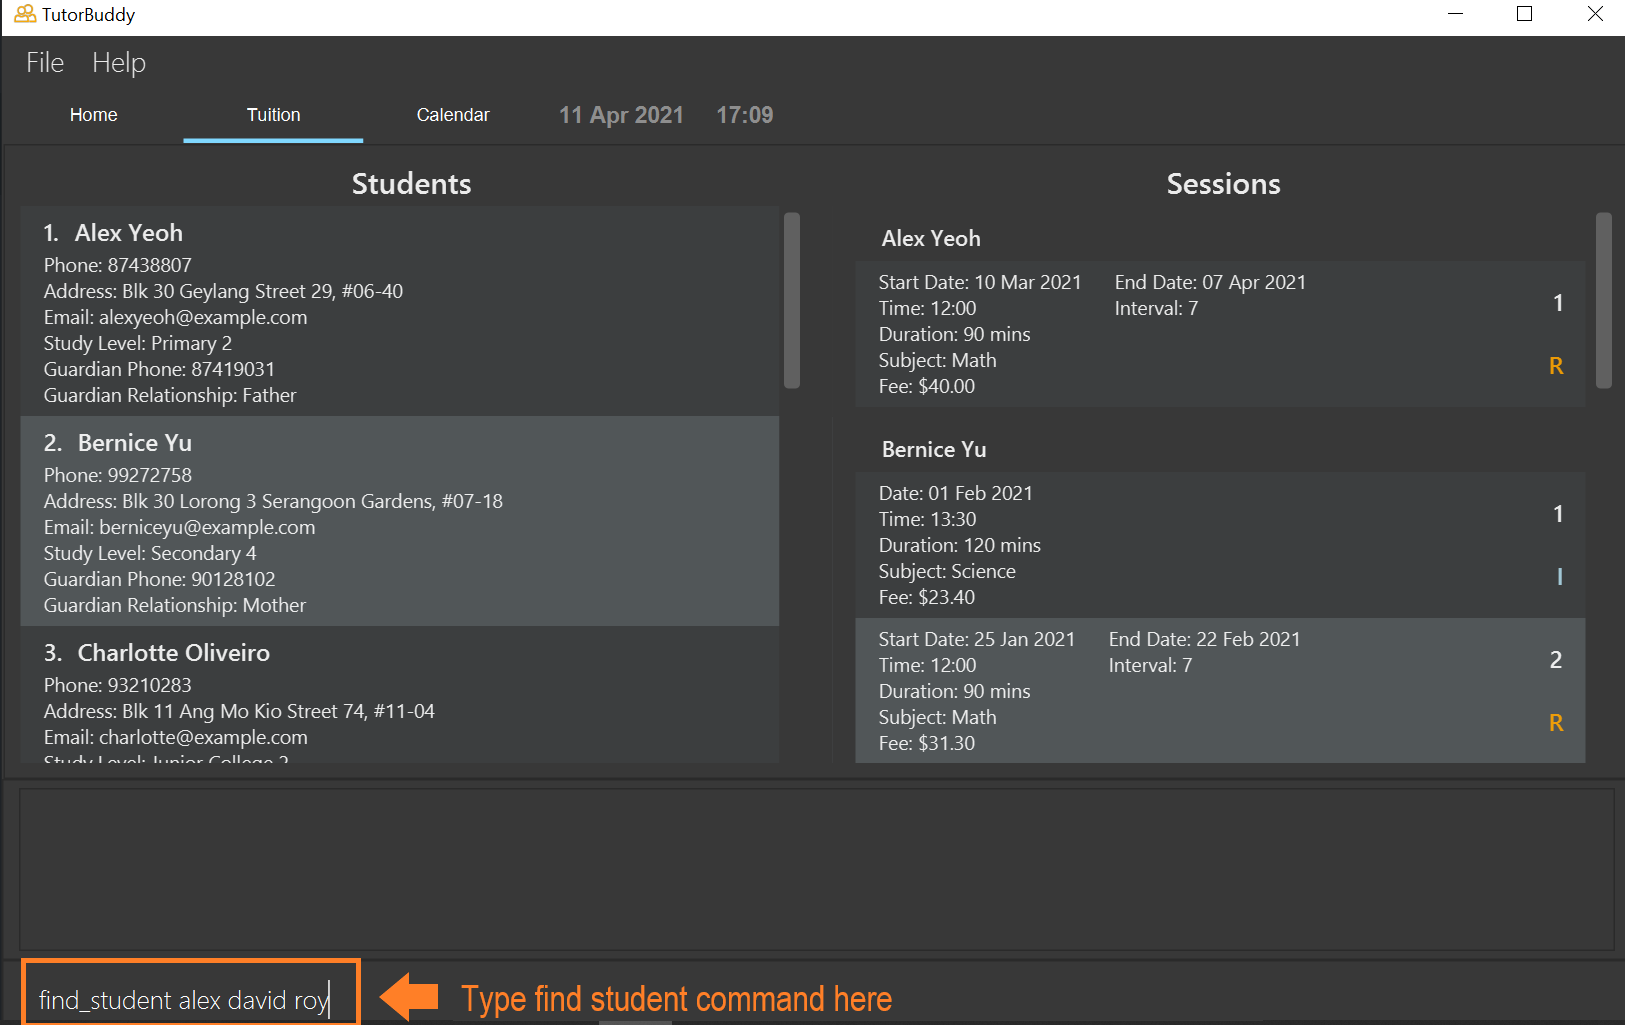Select the Tuition tab
This screenshot has height=1025, width=1625.
click(273, 115)
